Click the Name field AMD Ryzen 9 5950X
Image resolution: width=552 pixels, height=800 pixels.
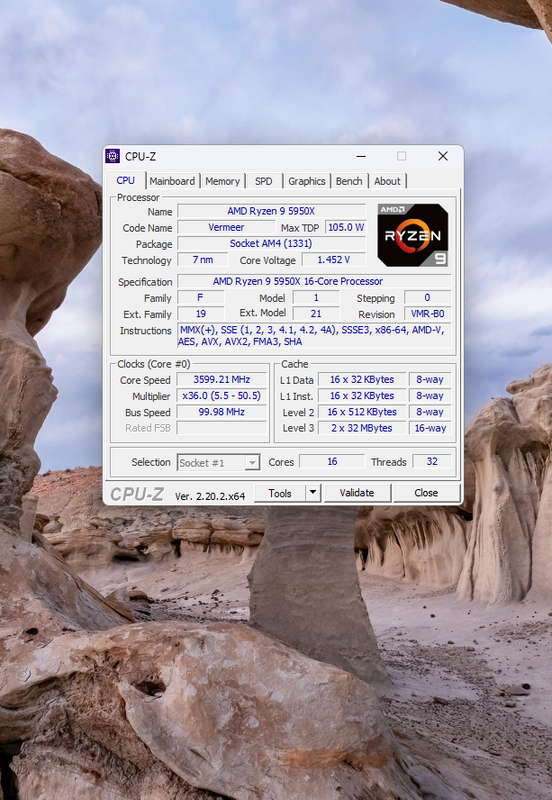tap(271, 211)
